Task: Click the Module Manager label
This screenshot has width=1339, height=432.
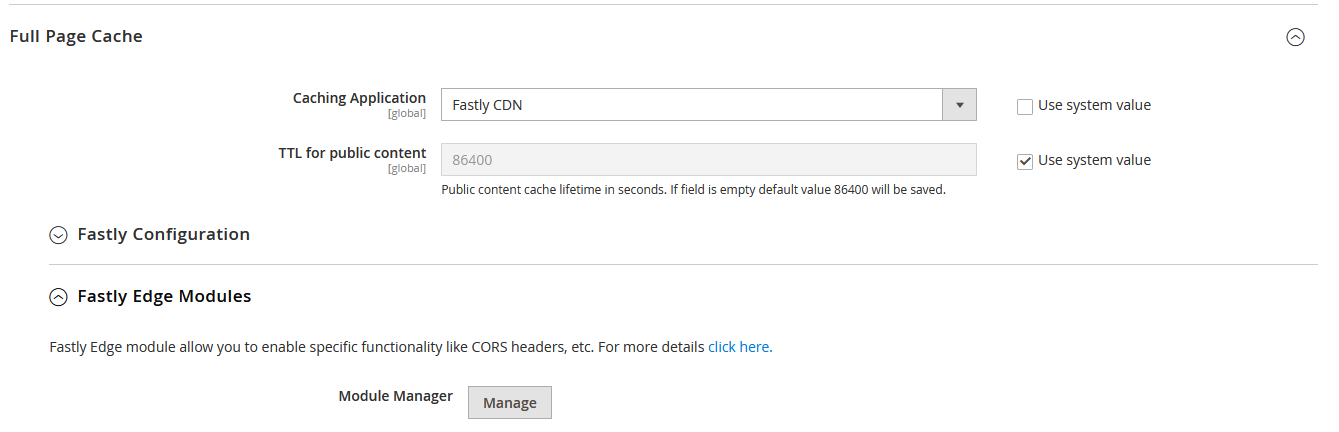Action: (x=395, y=396)
